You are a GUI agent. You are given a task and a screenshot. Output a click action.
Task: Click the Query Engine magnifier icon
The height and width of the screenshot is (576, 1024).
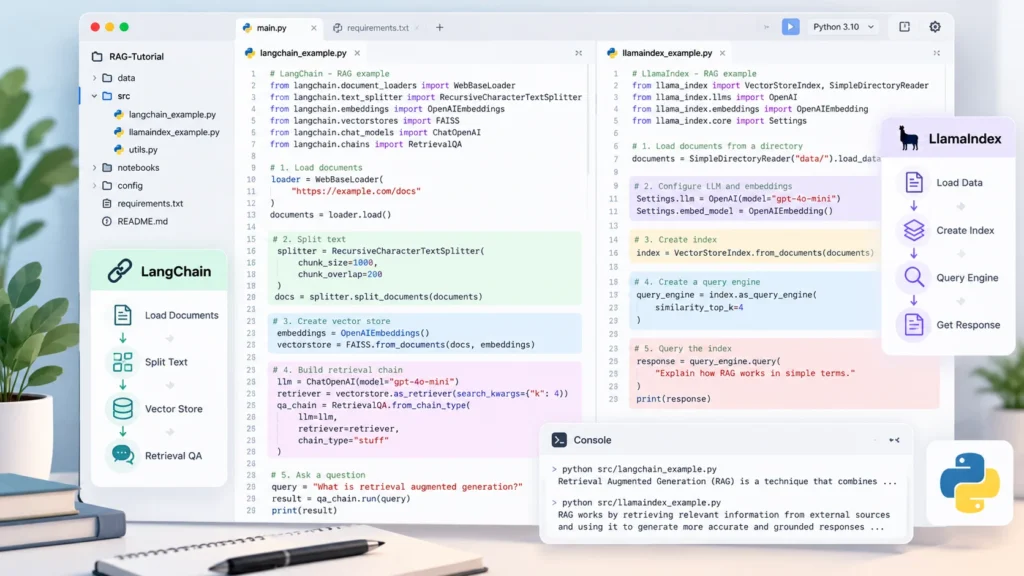914,278
